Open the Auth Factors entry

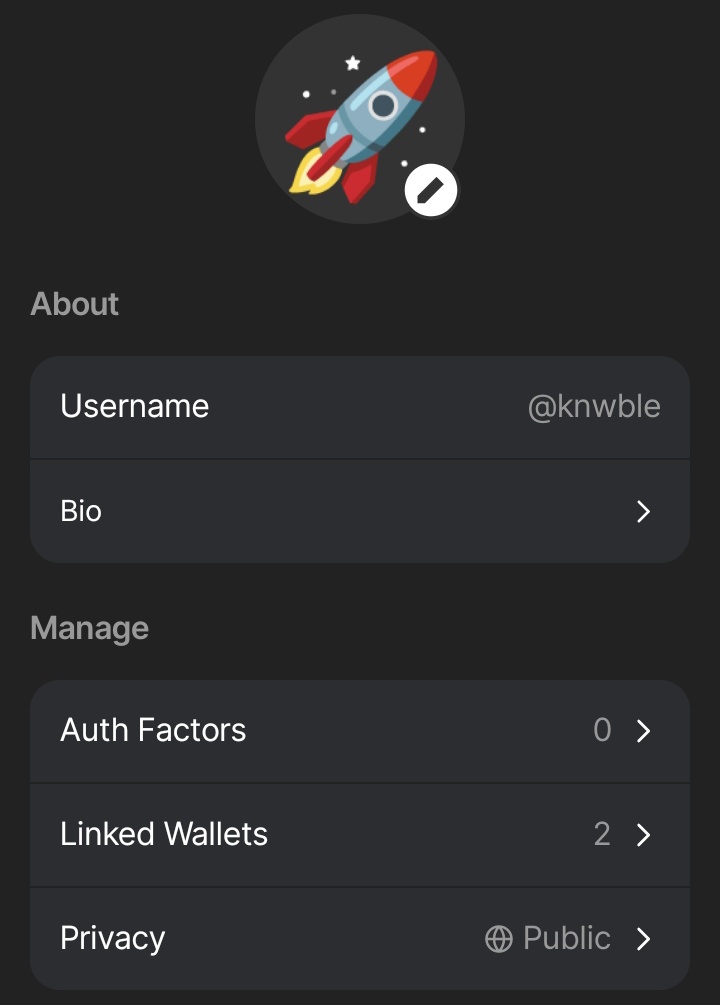360,731
